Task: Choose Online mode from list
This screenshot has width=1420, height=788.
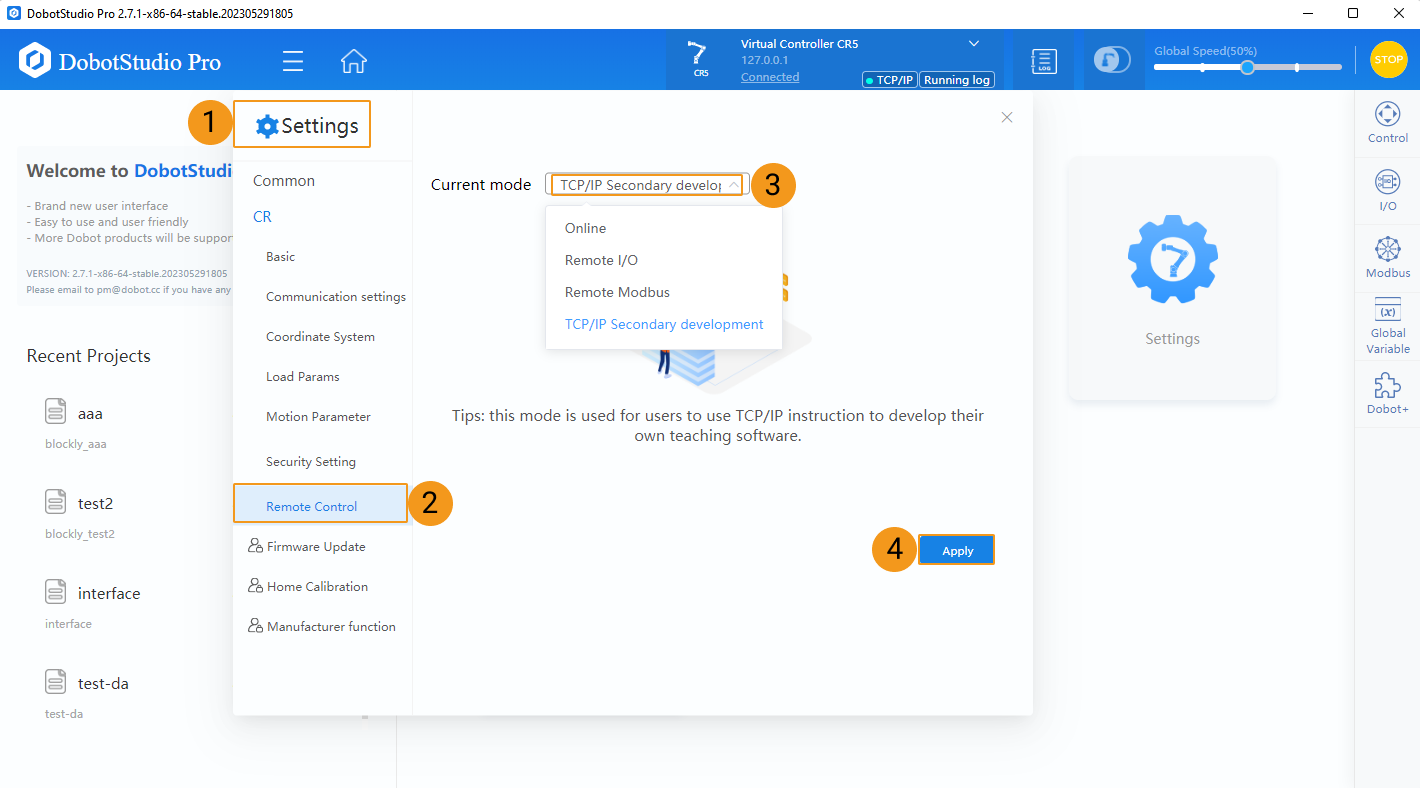Action: pyautogui.click(x=585, y=228)
